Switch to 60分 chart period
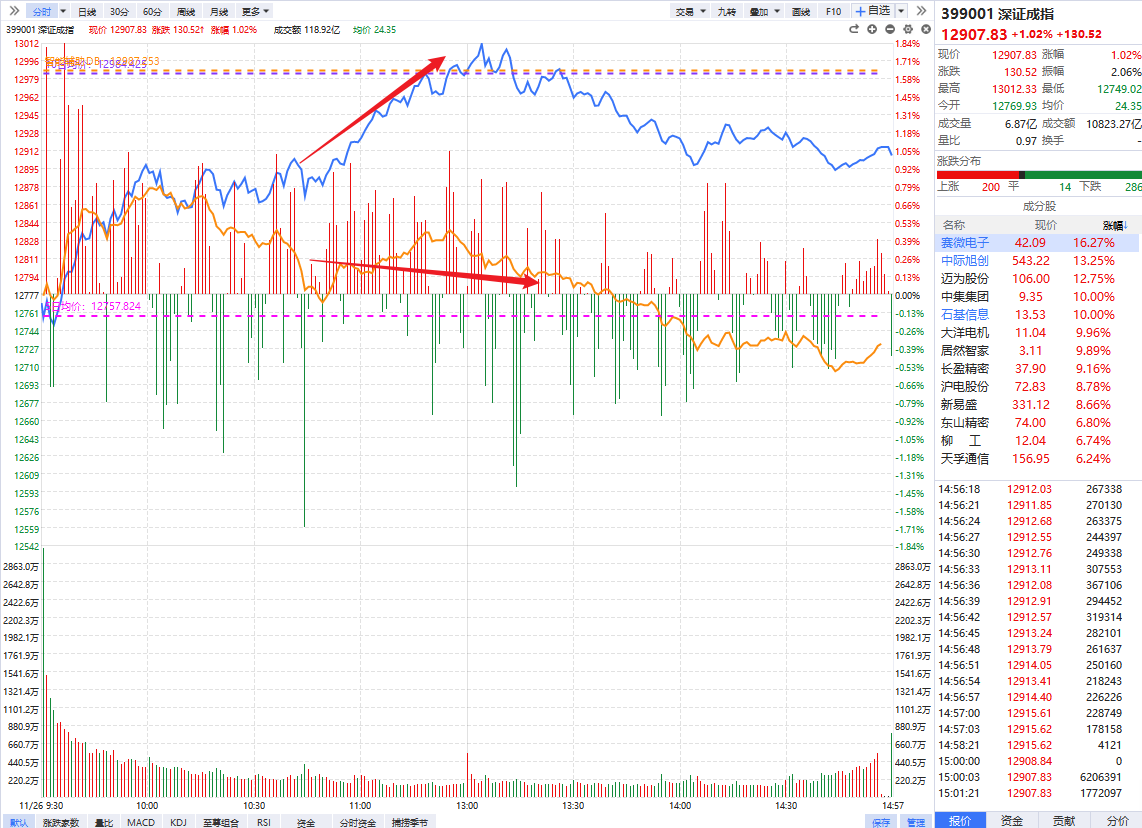Screen dimensions: 1142x828 tap(152, 12)
